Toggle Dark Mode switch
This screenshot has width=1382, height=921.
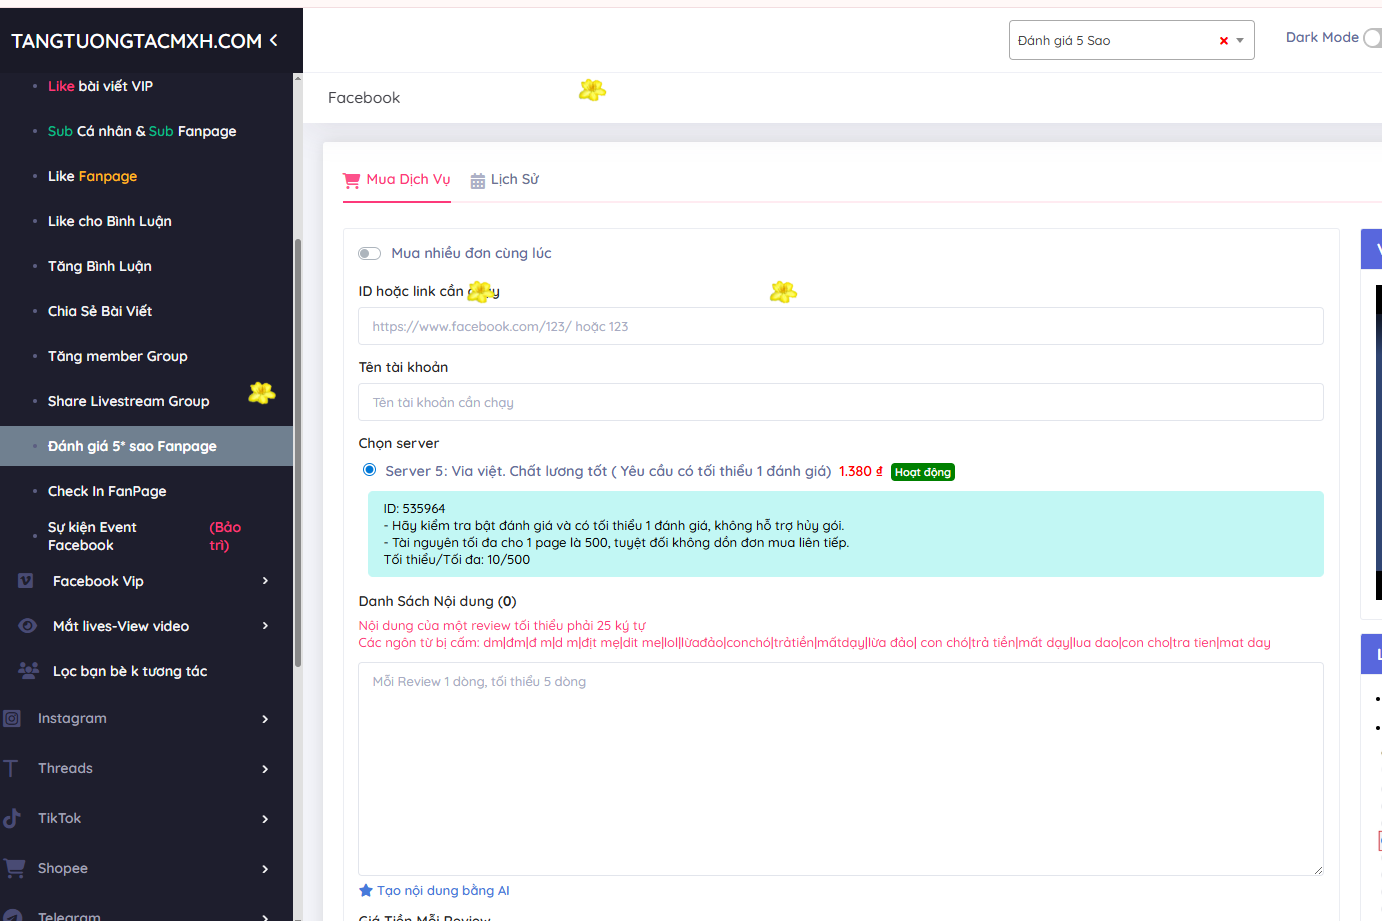[1373, 38]
